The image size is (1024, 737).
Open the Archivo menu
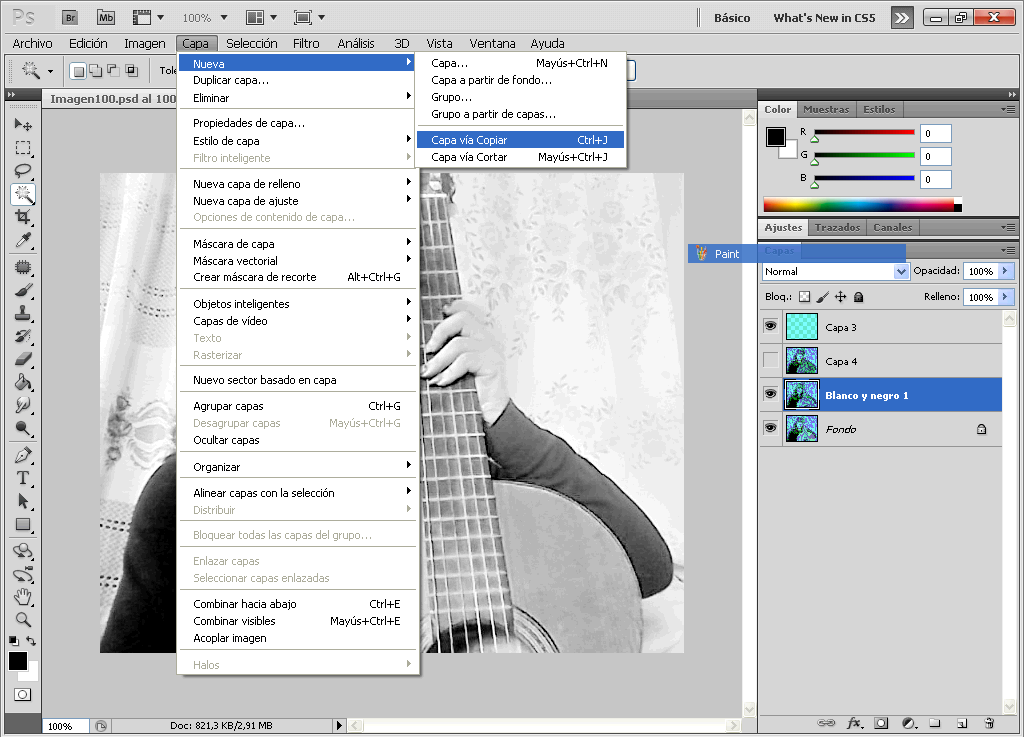pyautogui.click(x=33, y=44)
